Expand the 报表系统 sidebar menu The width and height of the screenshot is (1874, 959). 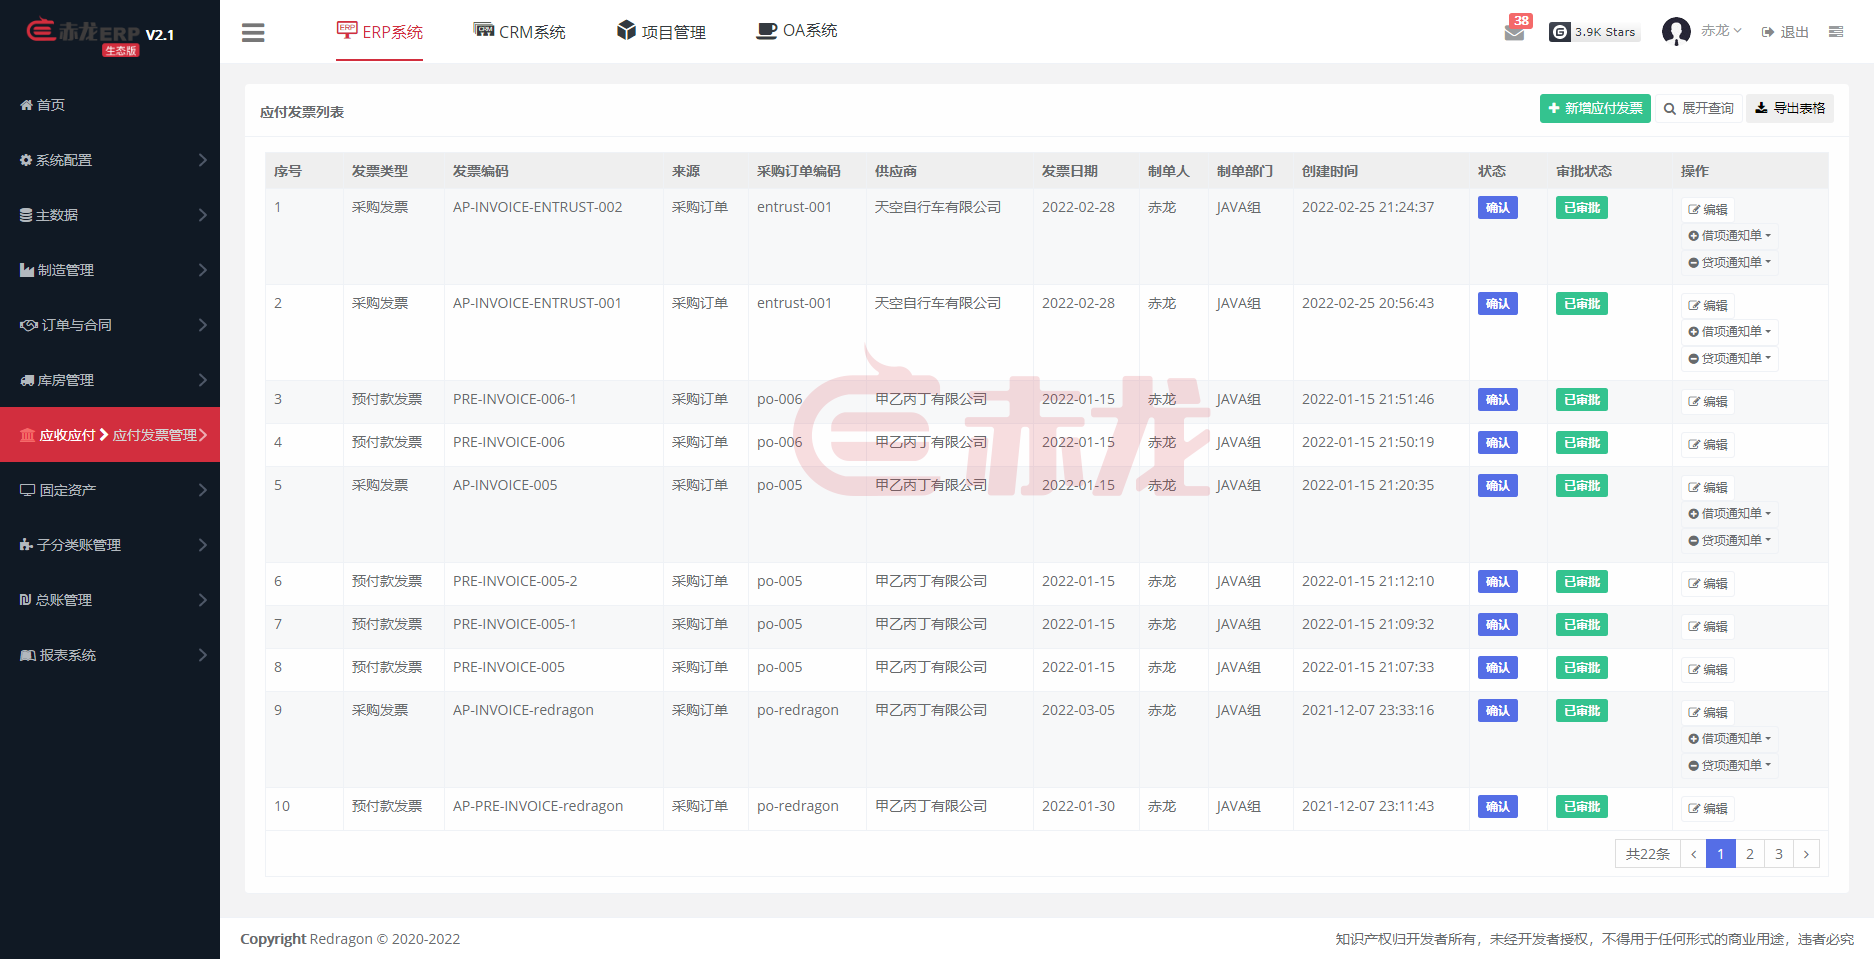110,655
